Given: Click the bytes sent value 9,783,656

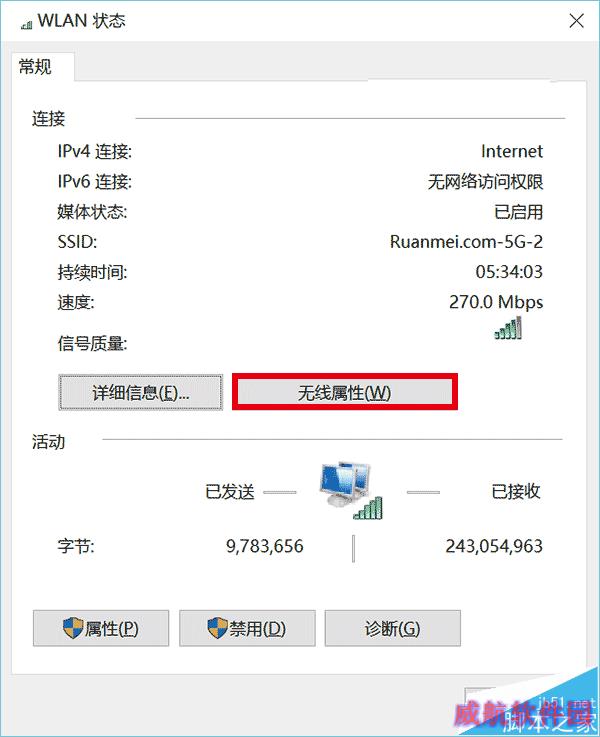Looking at the screenshot, I should coord(265,546).
